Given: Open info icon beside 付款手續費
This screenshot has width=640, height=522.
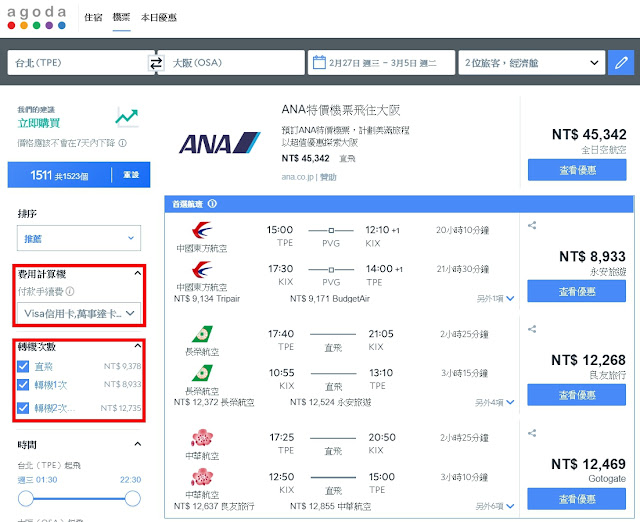Looking at the screenshot, I should [70, 291].
